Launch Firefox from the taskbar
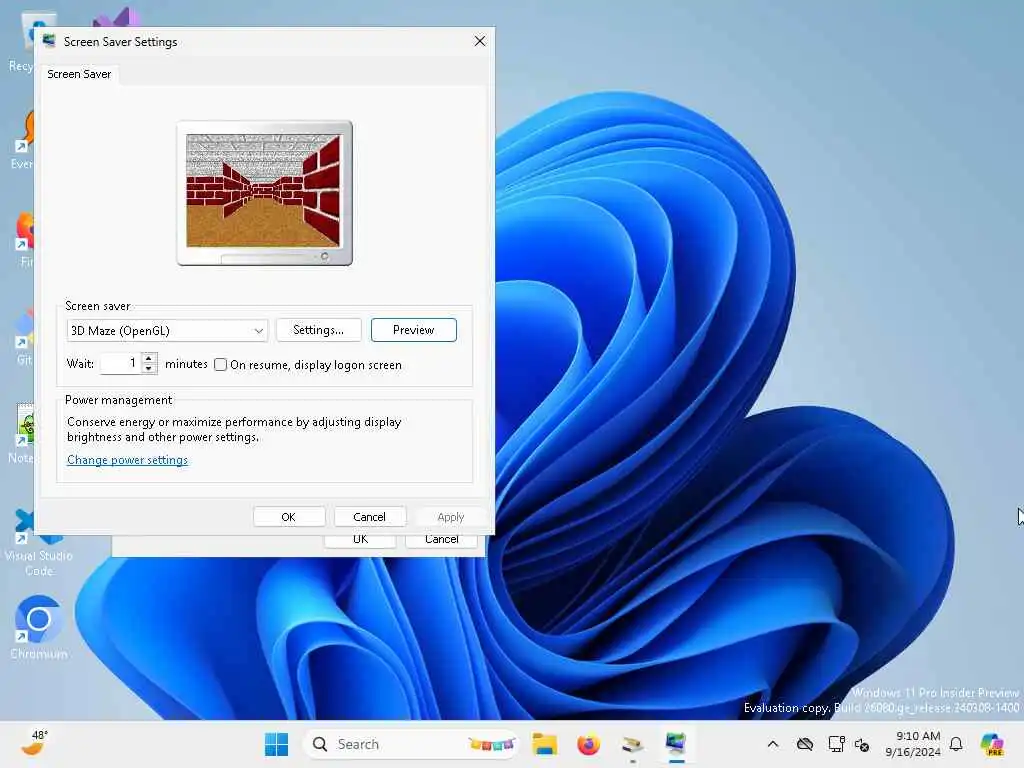 [588, 744]
